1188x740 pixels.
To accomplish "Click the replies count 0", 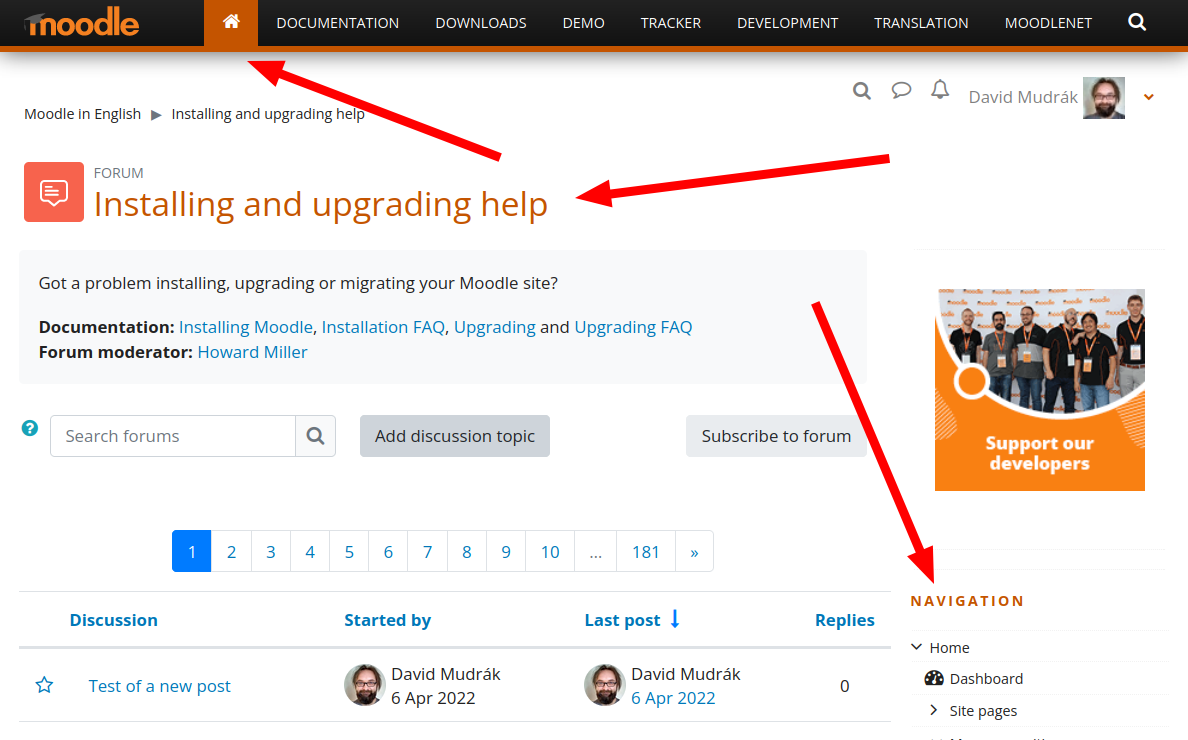I will coord(844,685).
